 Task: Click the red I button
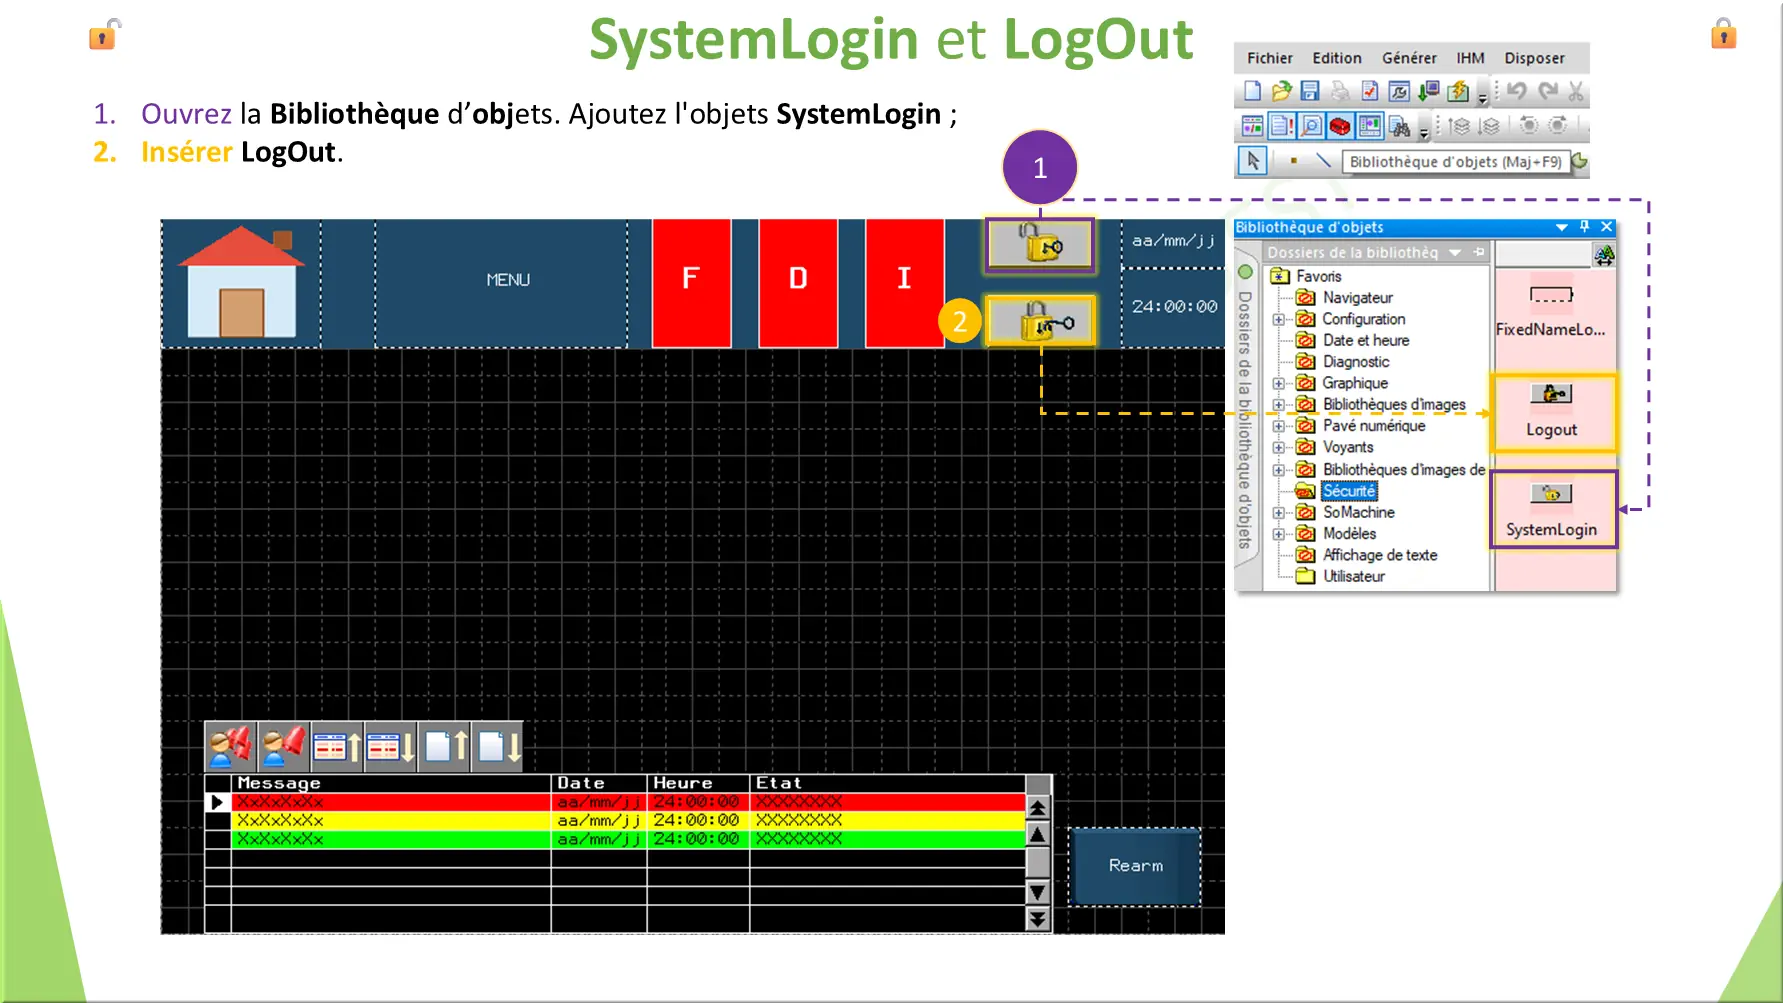[904, 283]
